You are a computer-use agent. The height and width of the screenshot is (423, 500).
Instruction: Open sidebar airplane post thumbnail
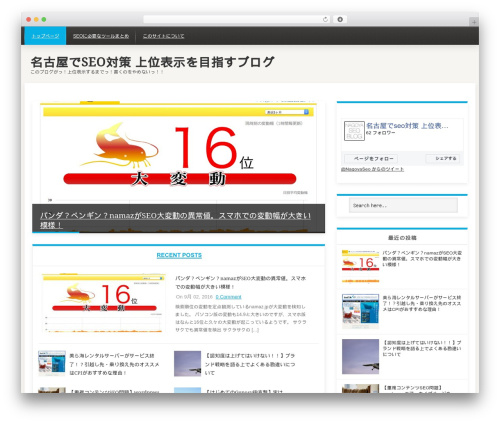coord(360,356)
